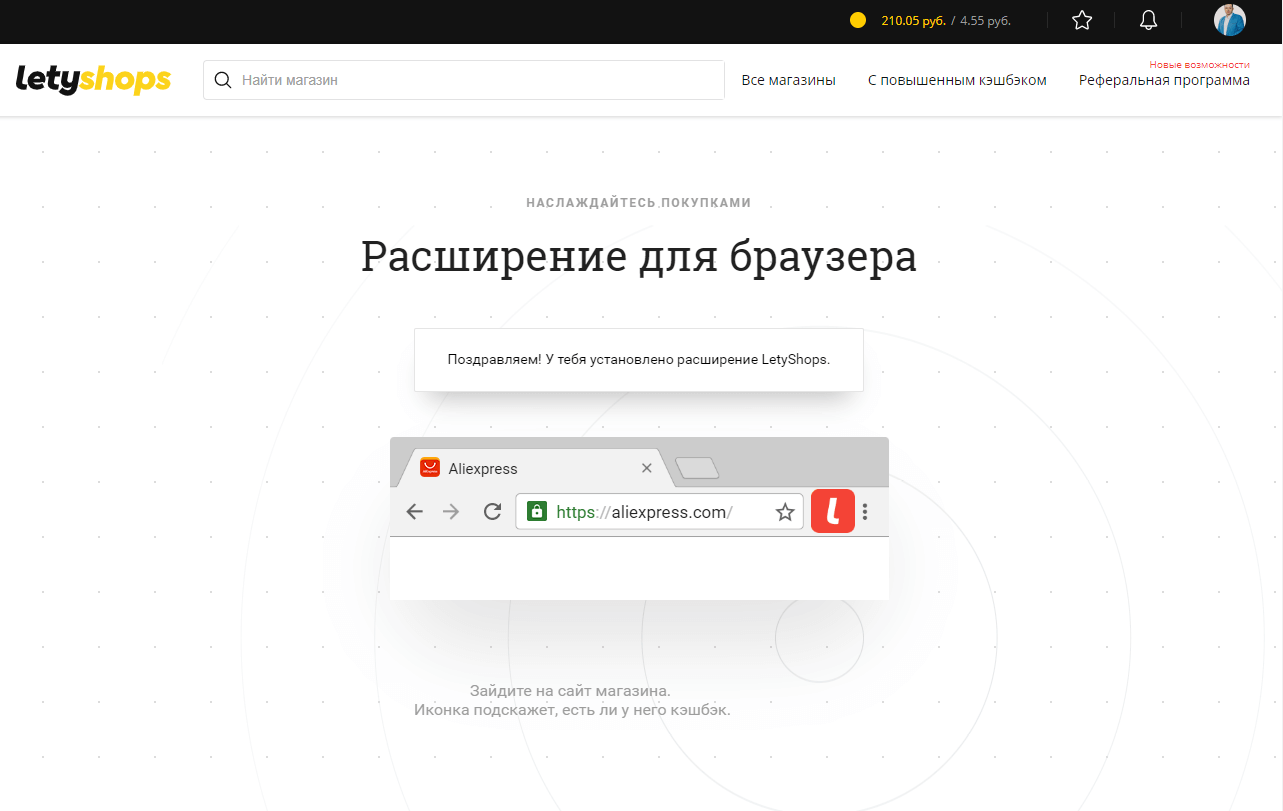Open 'С повышенным кэшбэком' menu item

[x=957, y=80]
